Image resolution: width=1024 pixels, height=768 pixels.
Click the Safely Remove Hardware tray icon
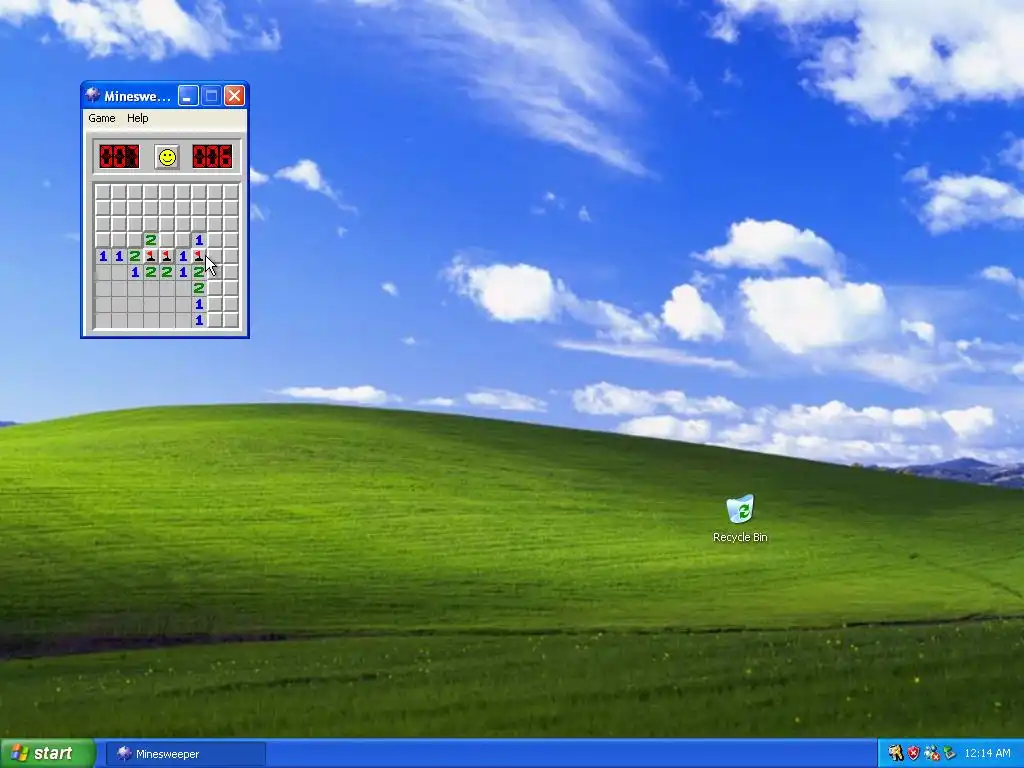pos(949,754)
